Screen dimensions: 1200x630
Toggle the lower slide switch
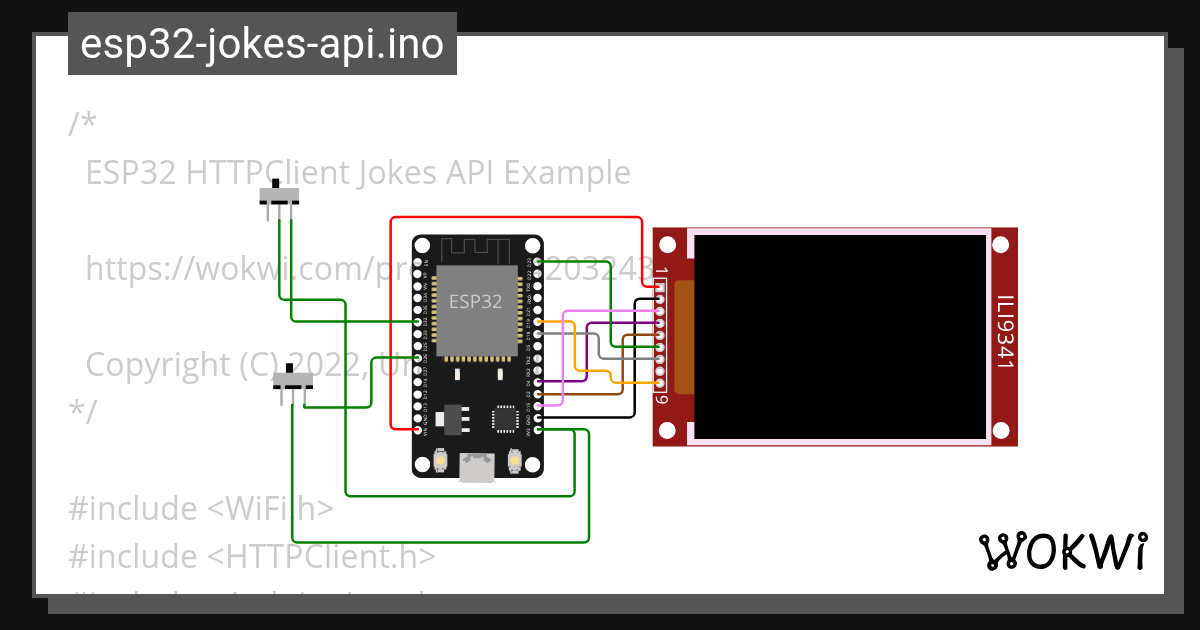pos(292,380)
